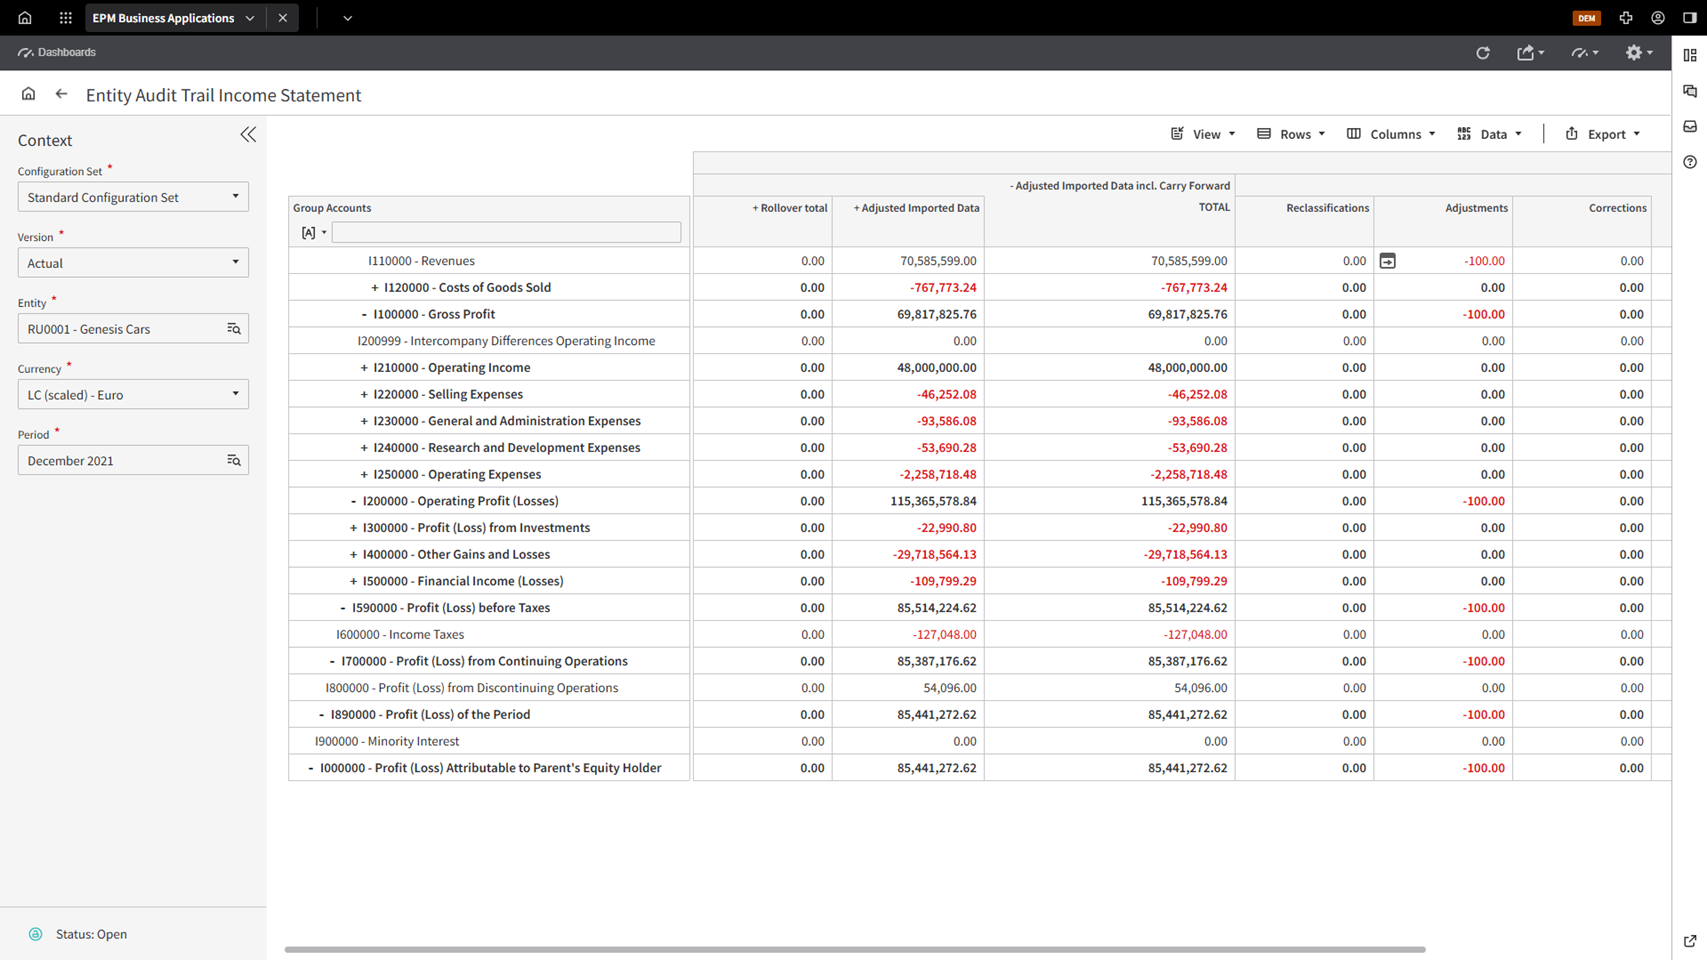
Task: Click the refresh icon in dashboard toolbar
Action: click(1483, 53)
